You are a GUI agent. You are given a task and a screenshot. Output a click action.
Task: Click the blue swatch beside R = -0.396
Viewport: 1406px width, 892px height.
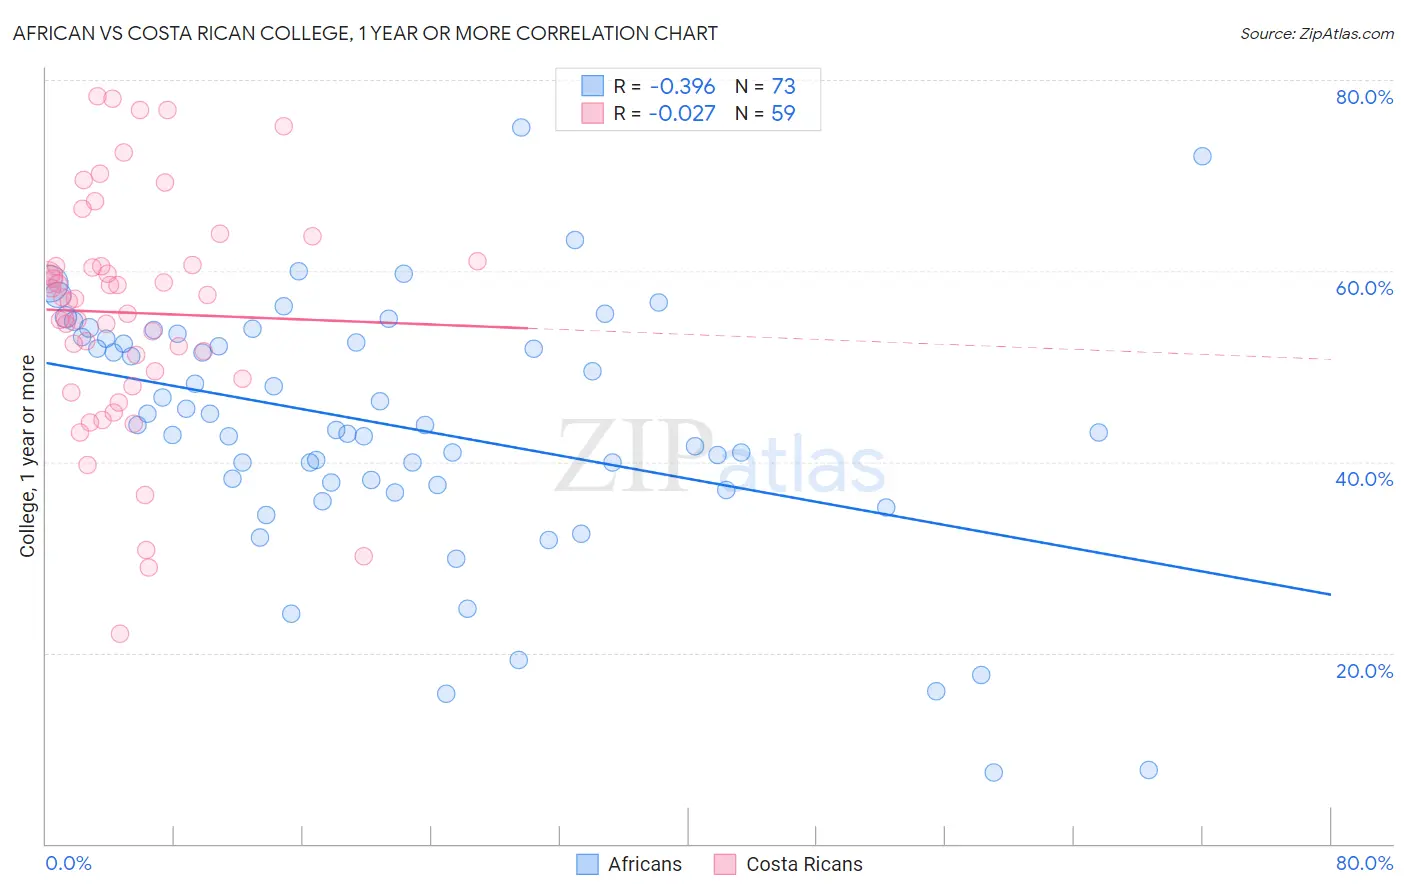(592, 87)
